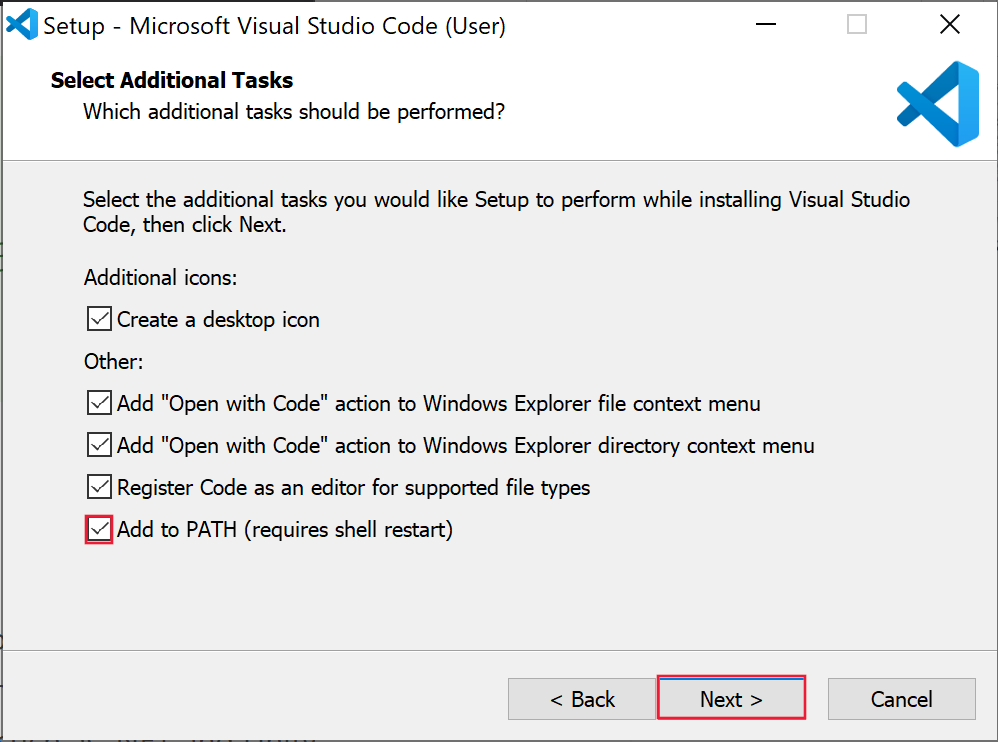Click "Which additional tasks should be performed?" text
This screenshot has height=742, width=998.
[294, 112]
